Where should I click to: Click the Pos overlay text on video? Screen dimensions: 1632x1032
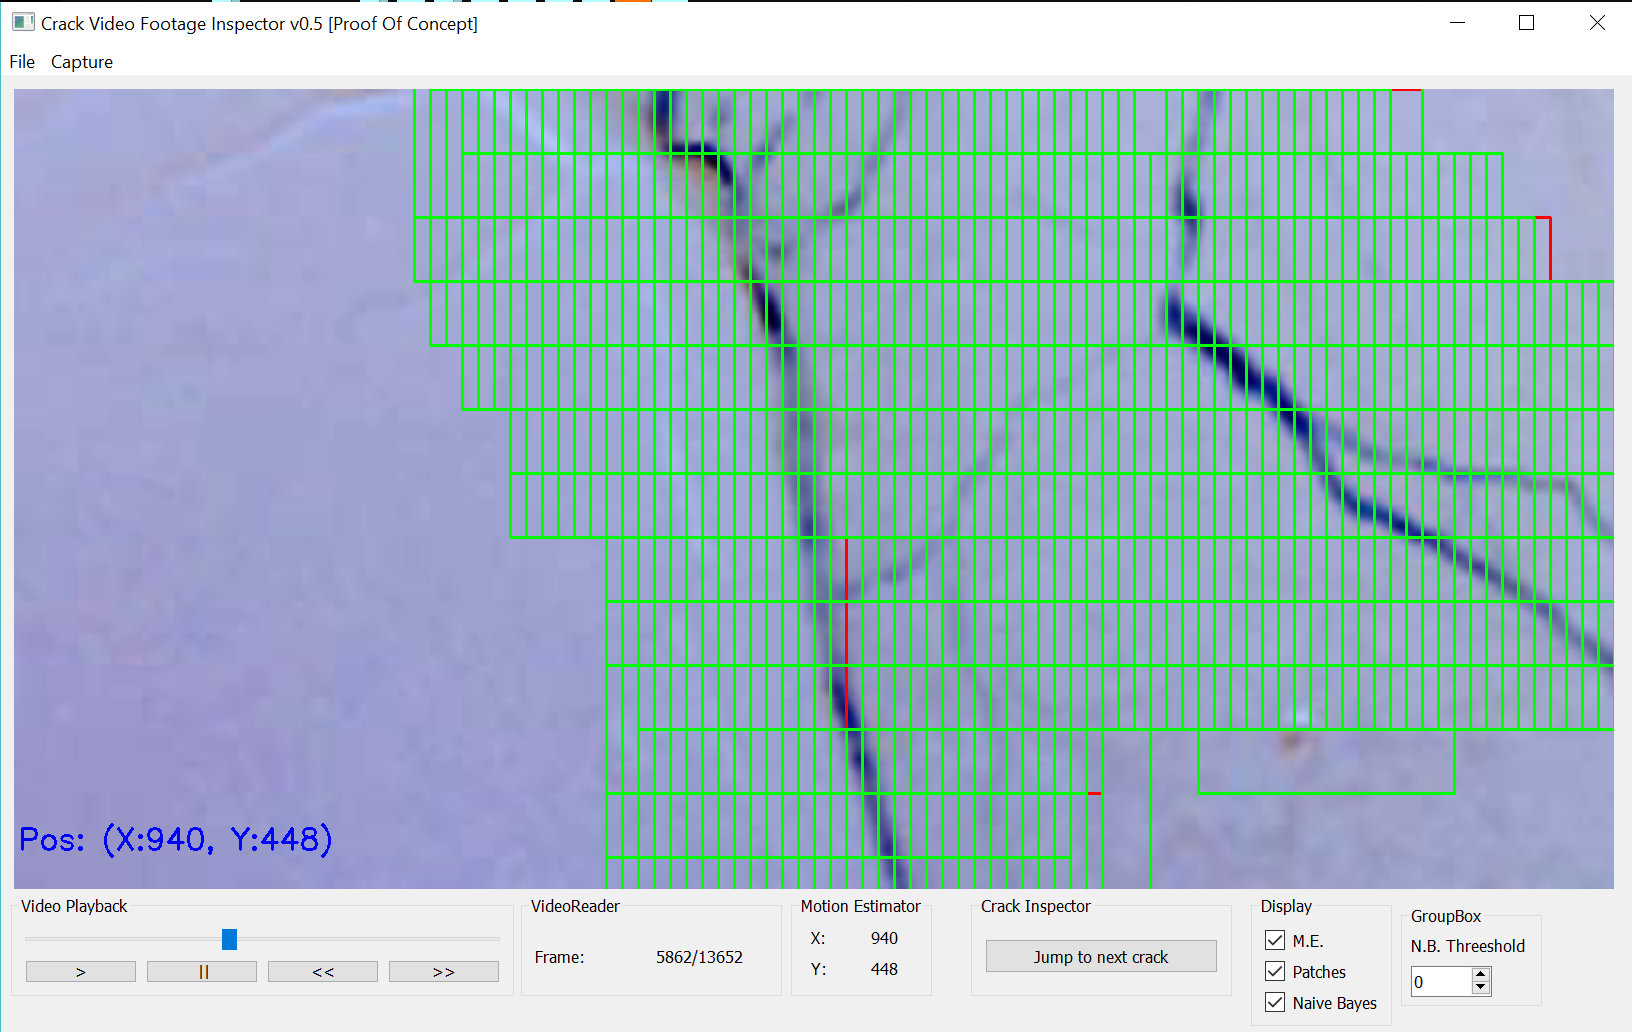(x=176, y=839)
